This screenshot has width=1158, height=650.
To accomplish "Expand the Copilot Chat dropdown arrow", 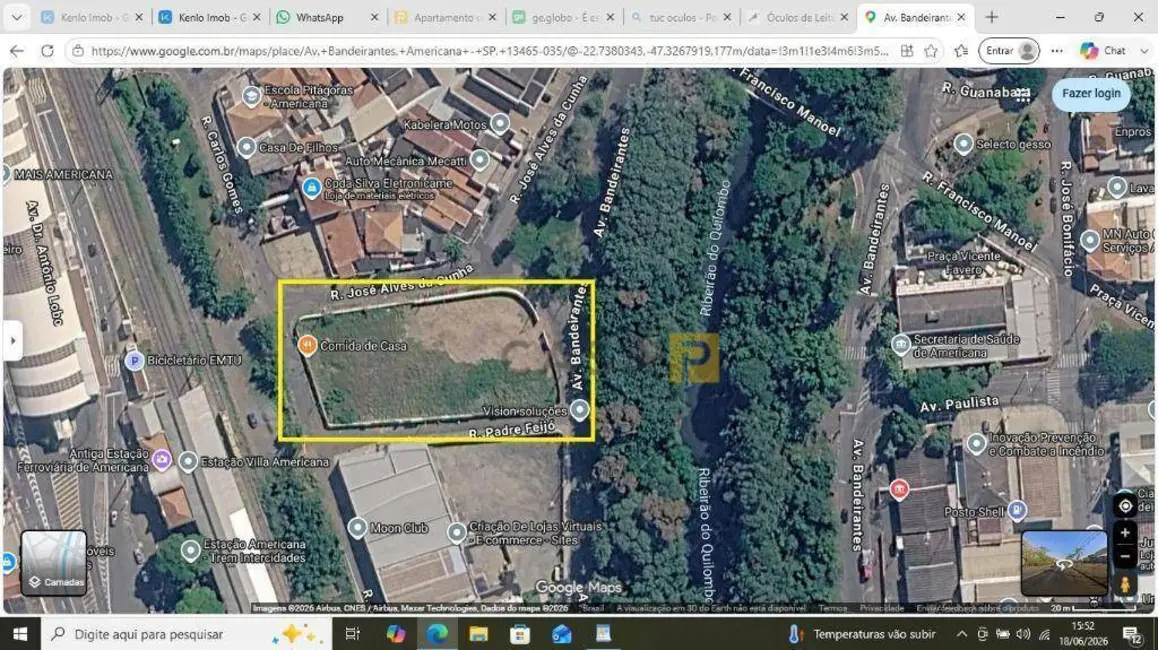I will pyautogui.click(x=1144, y=51).
